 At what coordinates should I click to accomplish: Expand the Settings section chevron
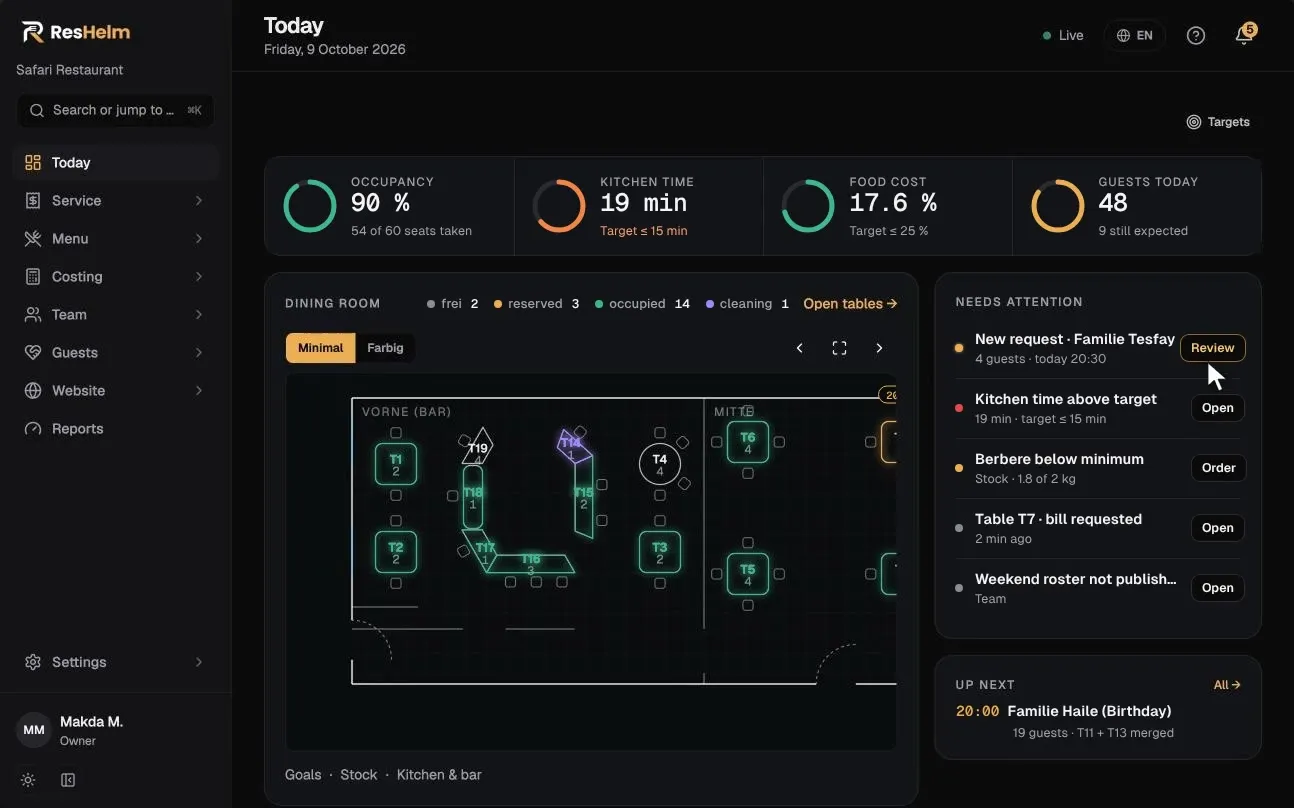[199, 662]
